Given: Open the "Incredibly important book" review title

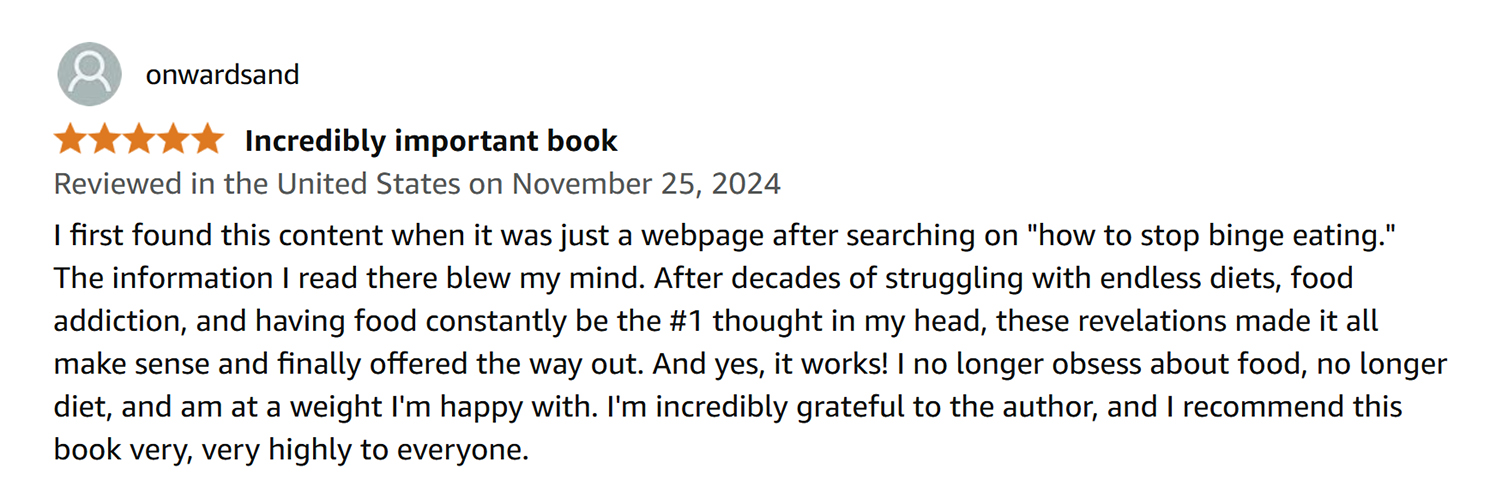Looking at the screenshot, I should pos(431,141).
